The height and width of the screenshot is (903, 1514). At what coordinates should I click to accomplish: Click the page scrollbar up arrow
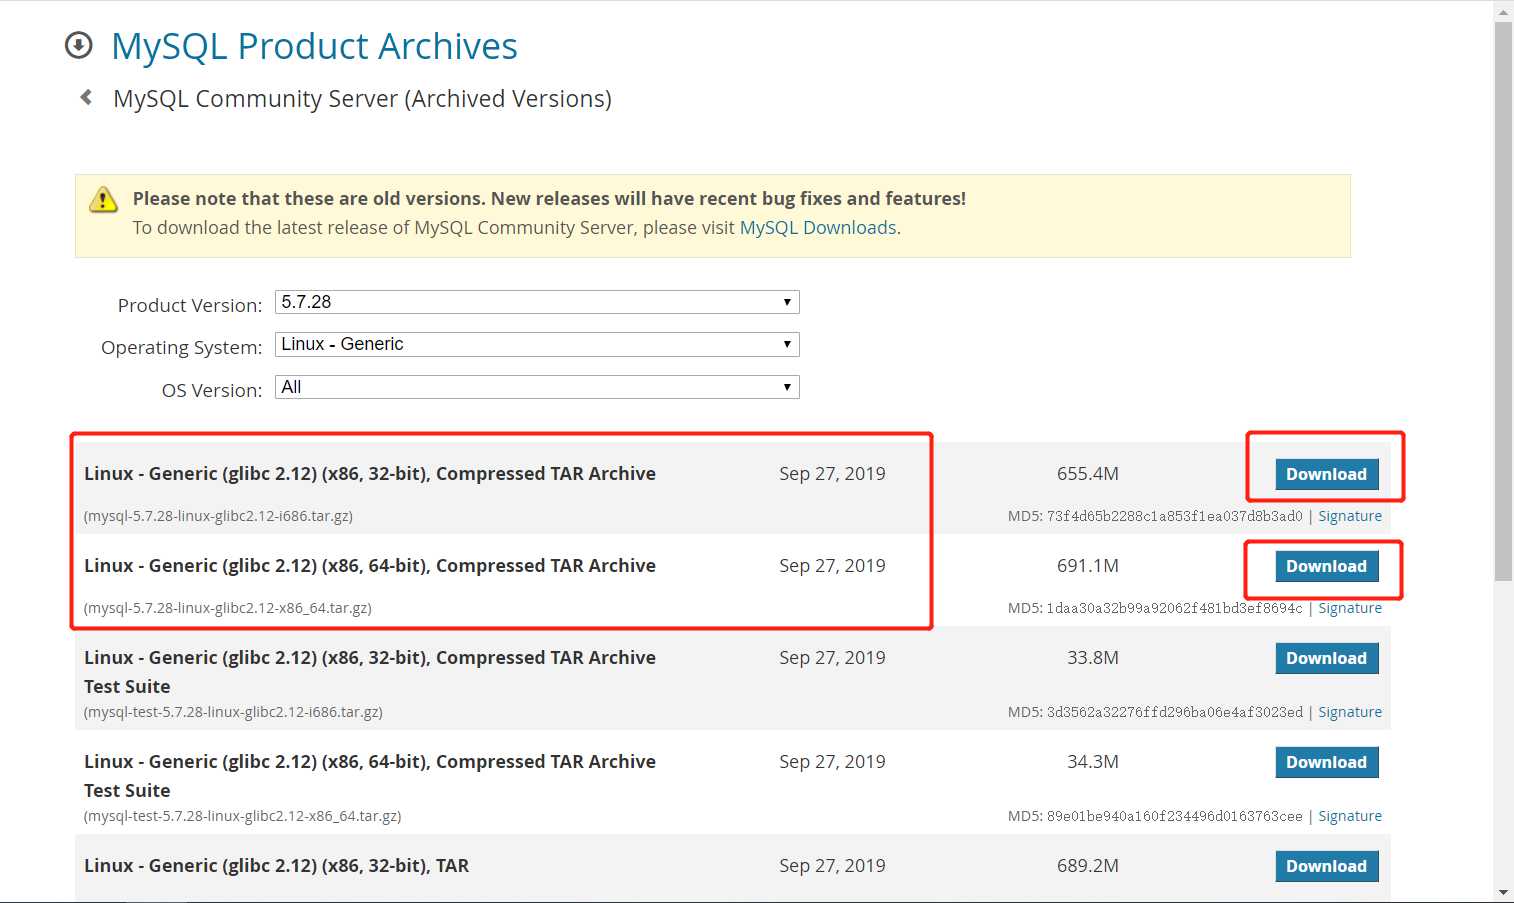point(1503,12)
